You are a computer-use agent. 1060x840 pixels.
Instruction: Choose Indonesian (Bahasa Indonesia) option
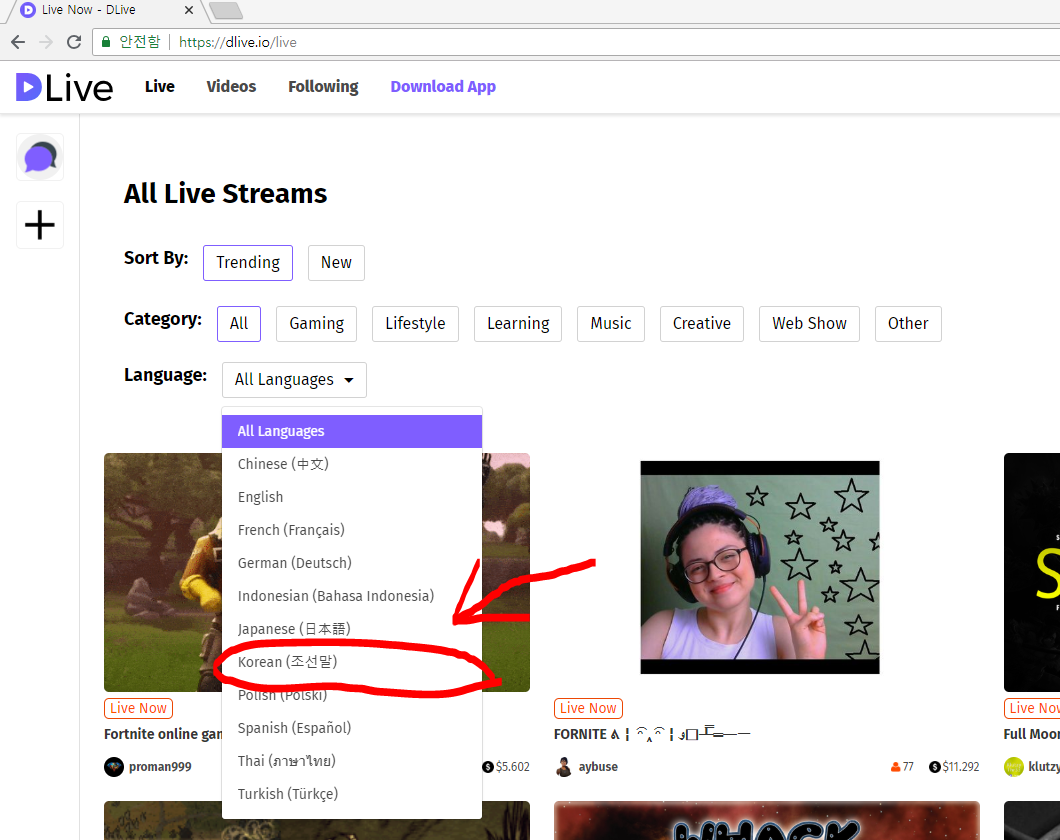click(352, 596)
